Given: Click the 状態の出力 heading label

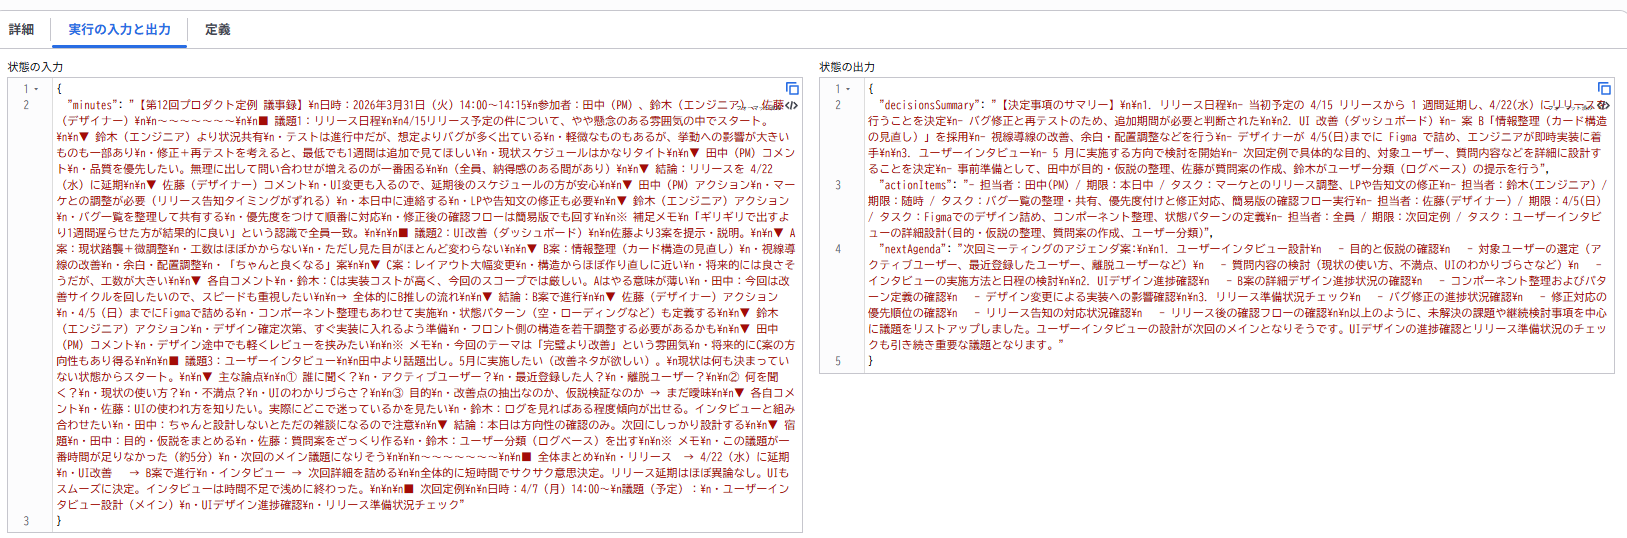Looking at the screenshot, I should pyautogui.click(x=847, y=67).
